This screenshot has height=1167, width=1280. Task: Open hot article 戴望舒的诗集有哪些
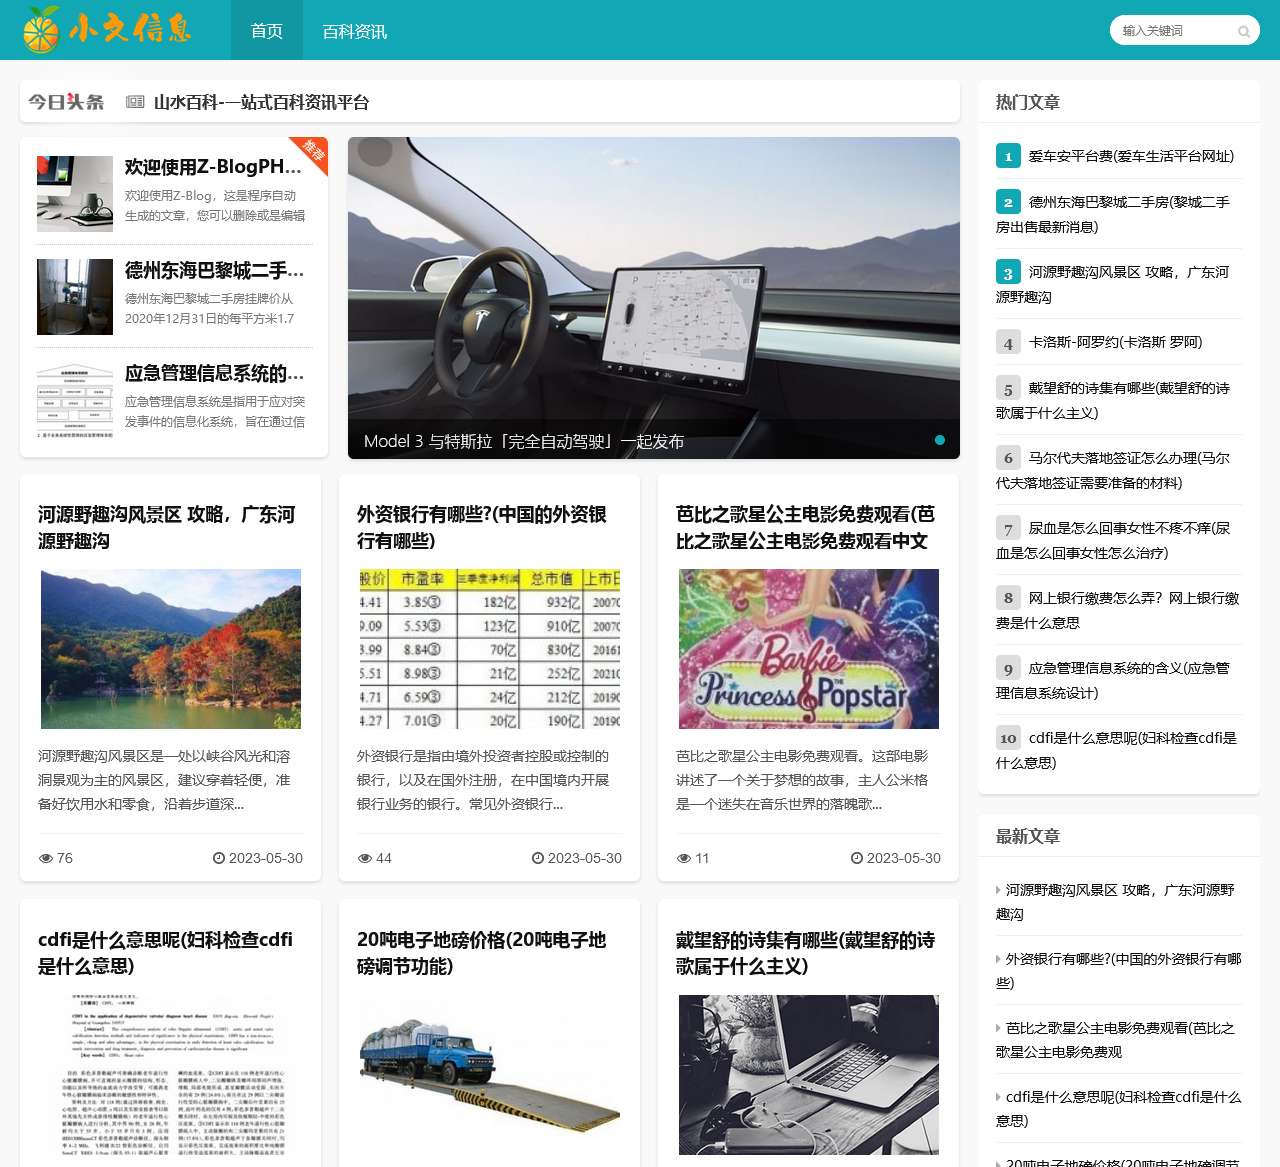[x=1113, y=400]
